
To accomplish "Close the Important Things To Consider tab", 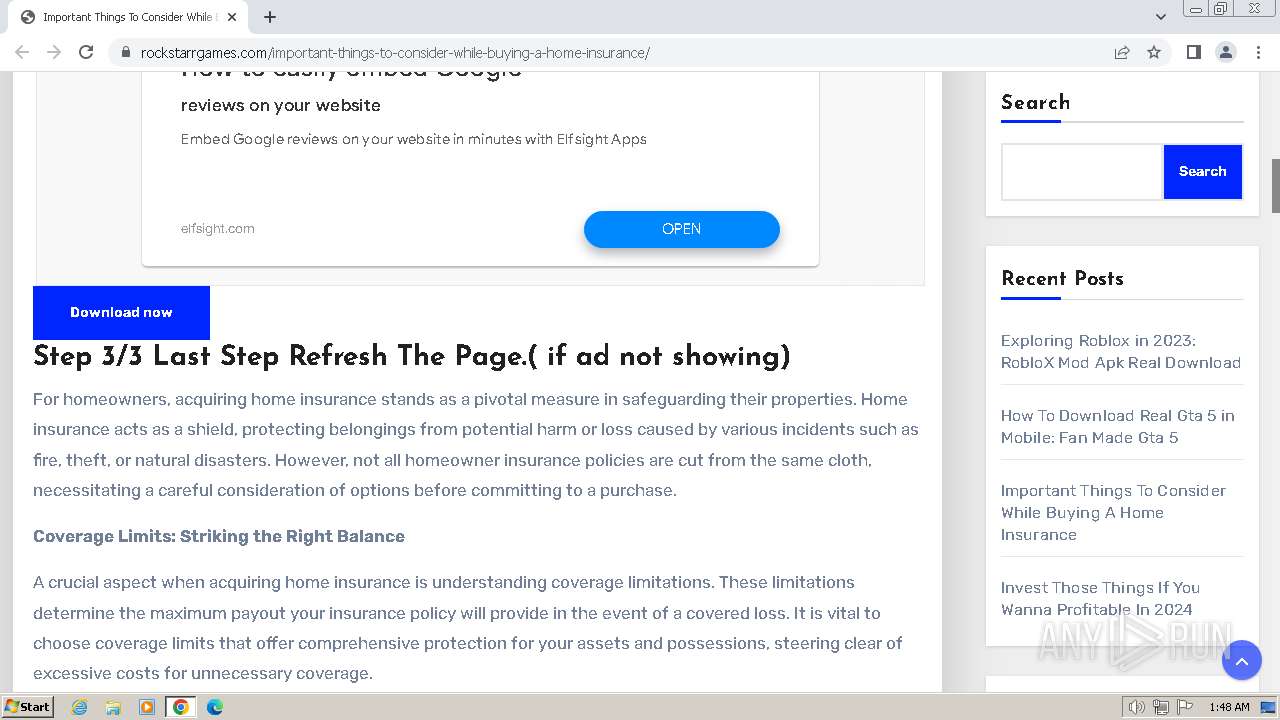I will coord(232,17).
